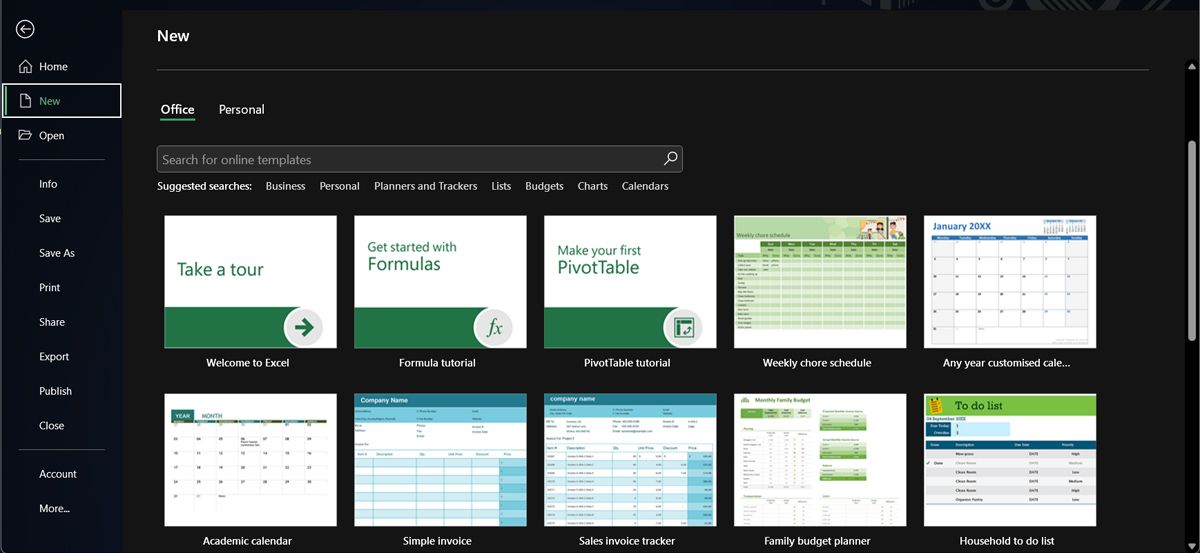Open the Welcome to Excel template
Screen dimensions: 1200x553
tap(250, 282)
